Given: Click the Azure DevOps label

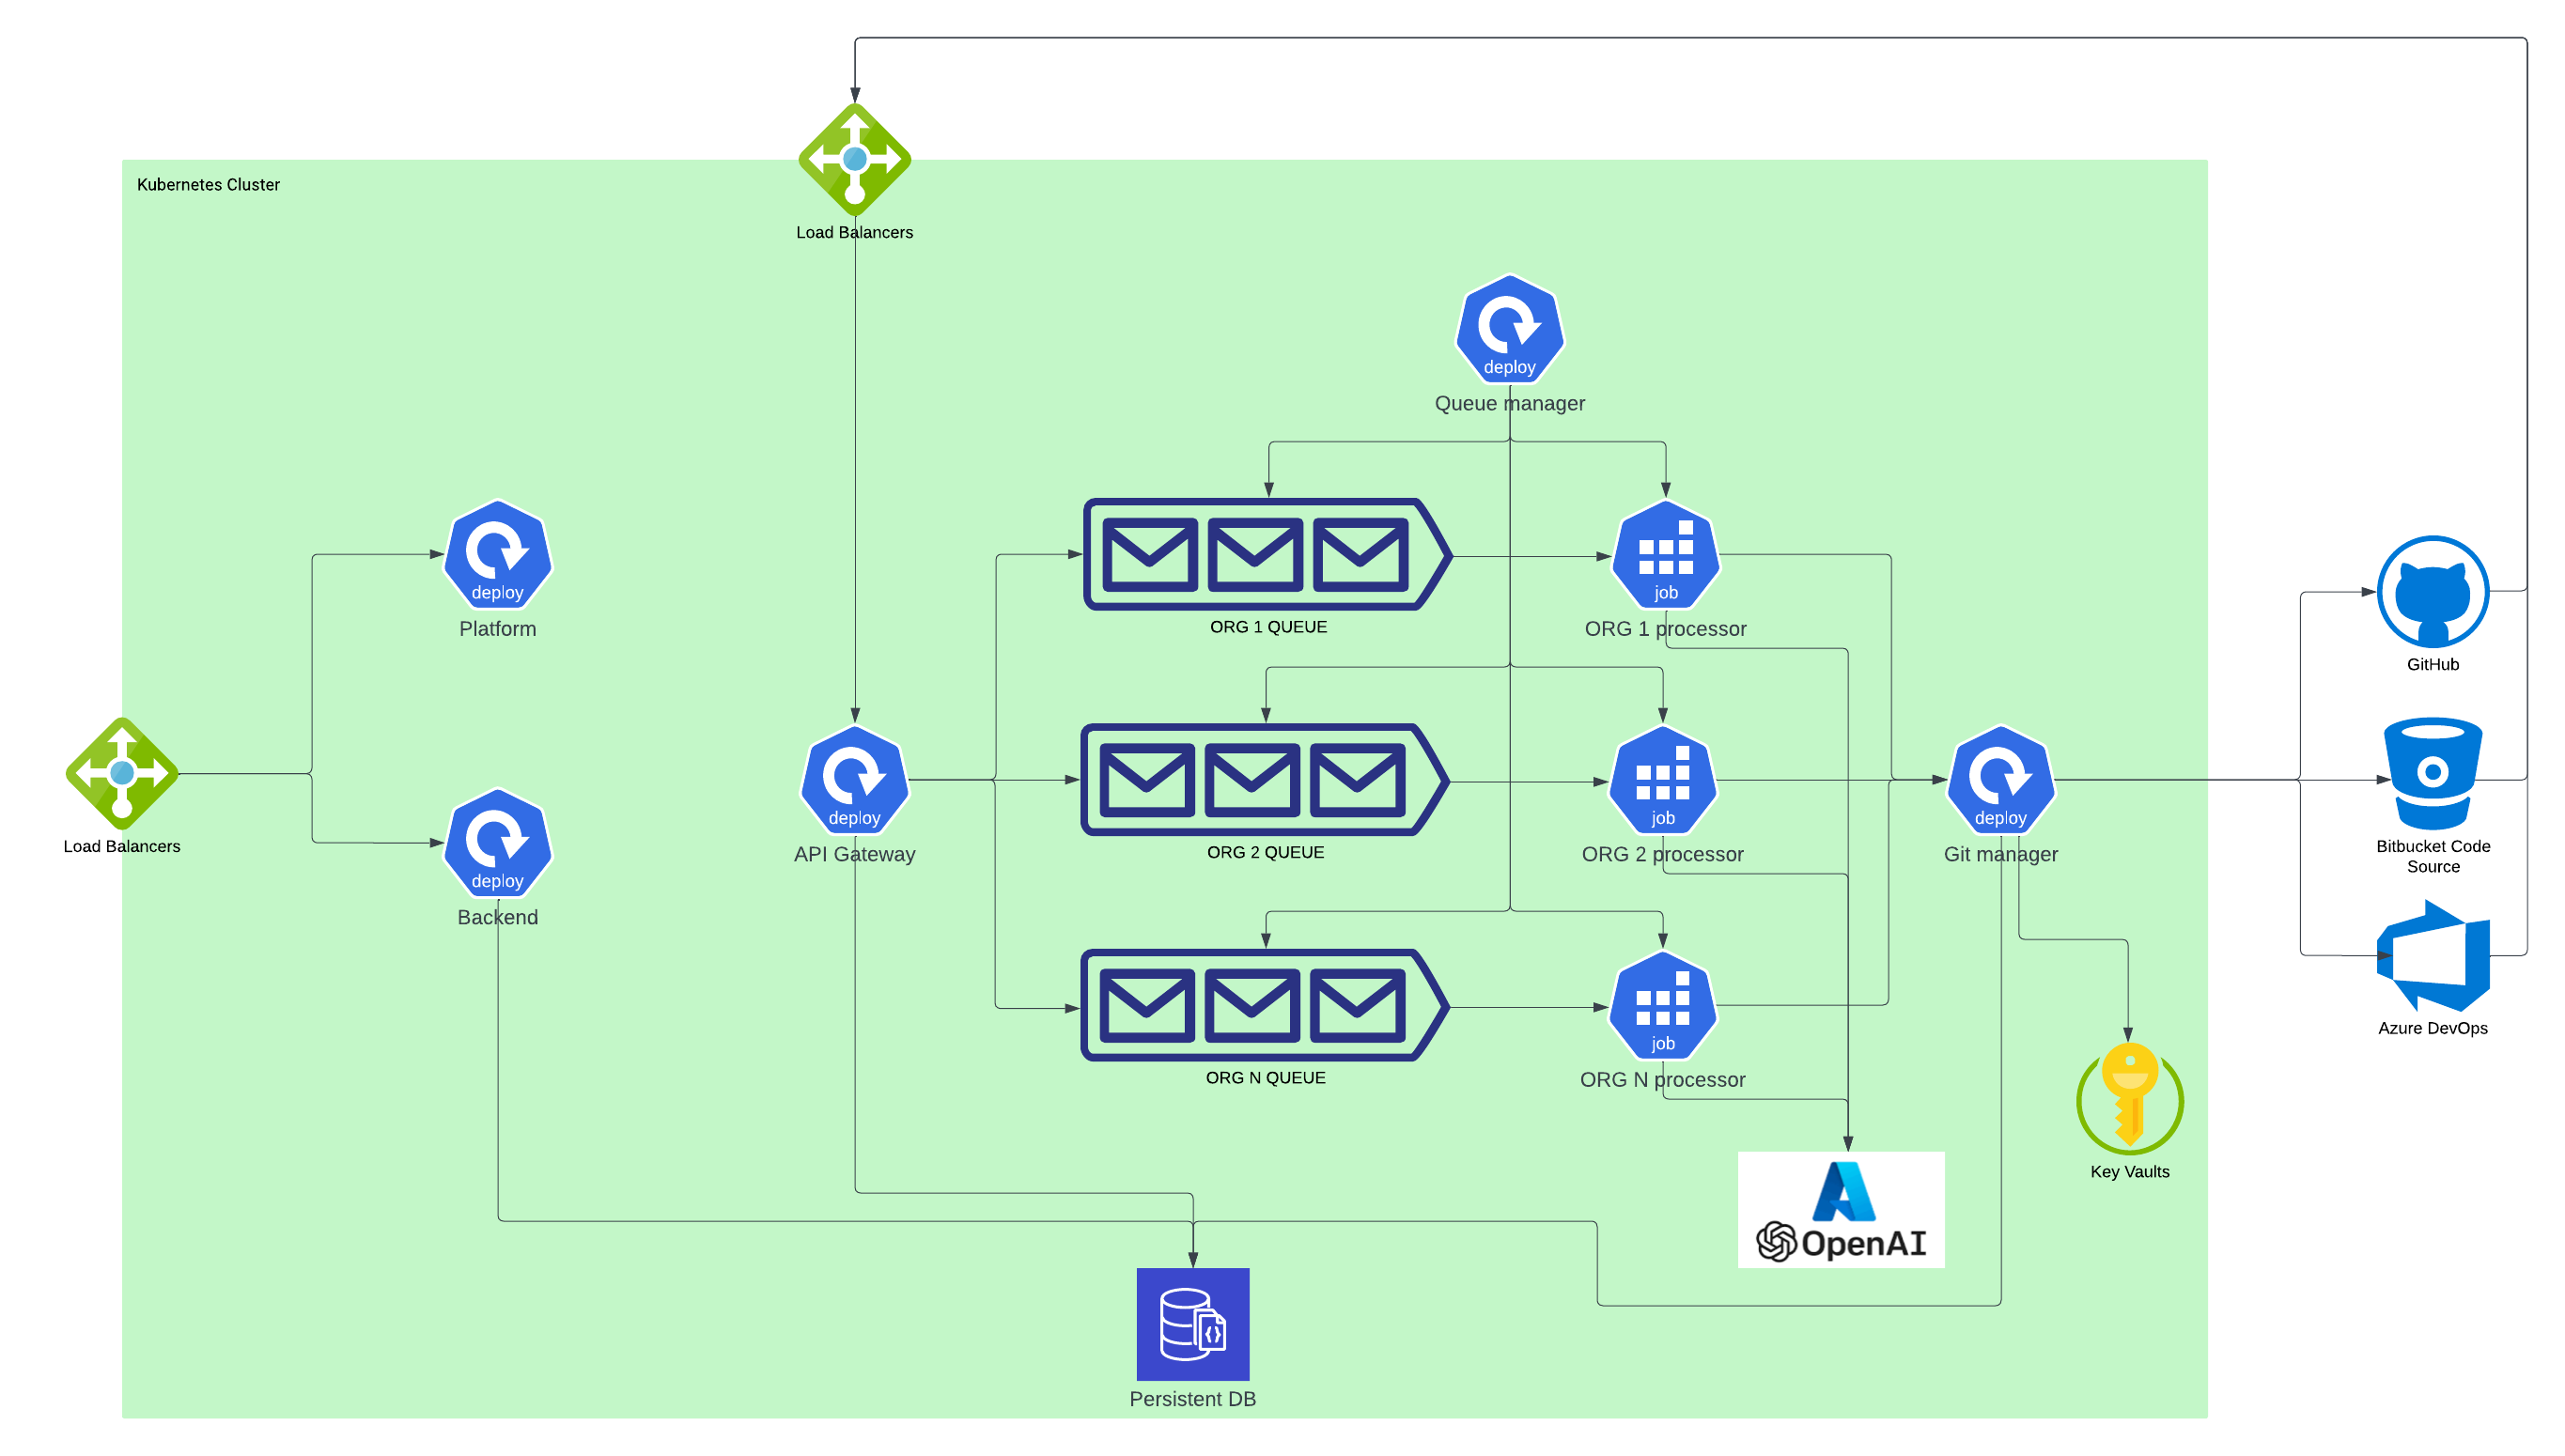Looking at the screenshot, I should pyautogui.click(x=2432, y=1028).
